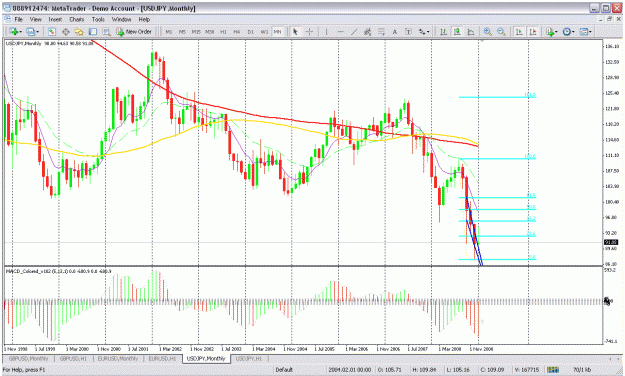The image size is (625, 376).
Task: Activate the MN monthly timeframe button
Action: pyautogui.click(x=277, y=31)
